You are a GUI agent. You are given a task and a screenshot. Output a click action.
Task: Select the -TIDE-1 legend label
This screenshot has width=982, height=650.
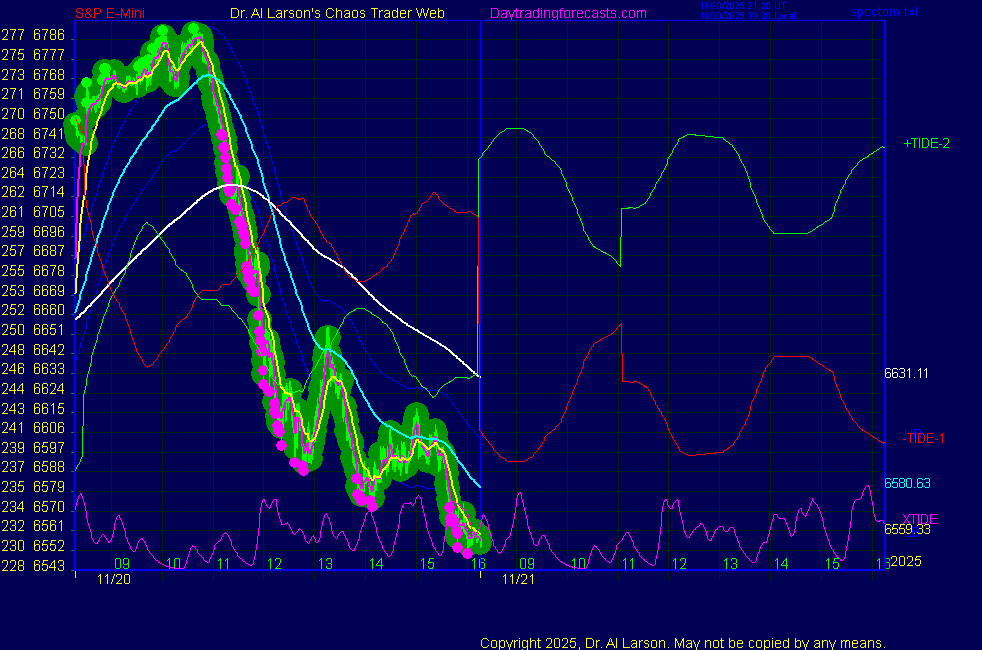click(924, 438)
